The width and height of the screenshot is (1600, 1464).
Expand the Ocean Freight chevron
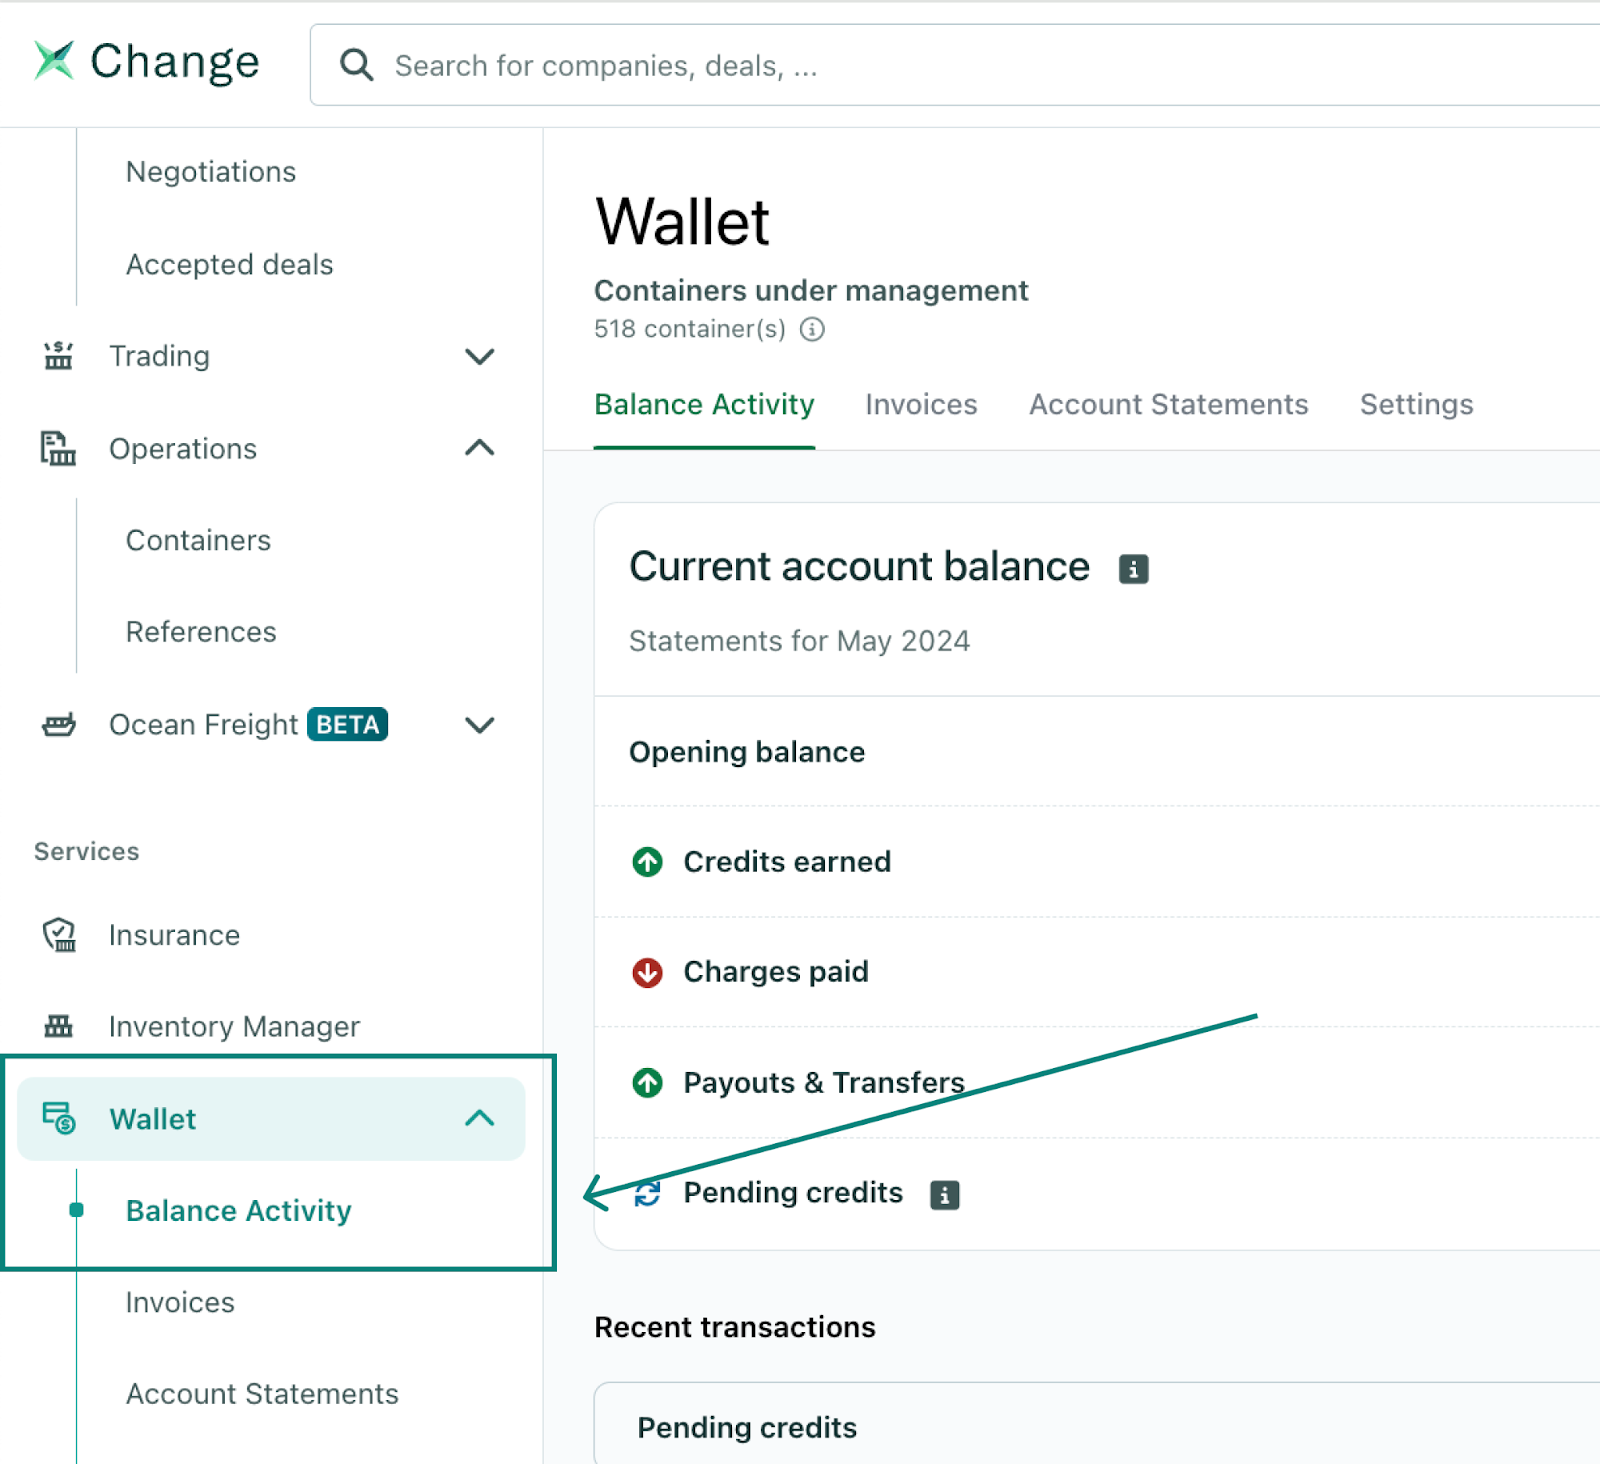480,724
